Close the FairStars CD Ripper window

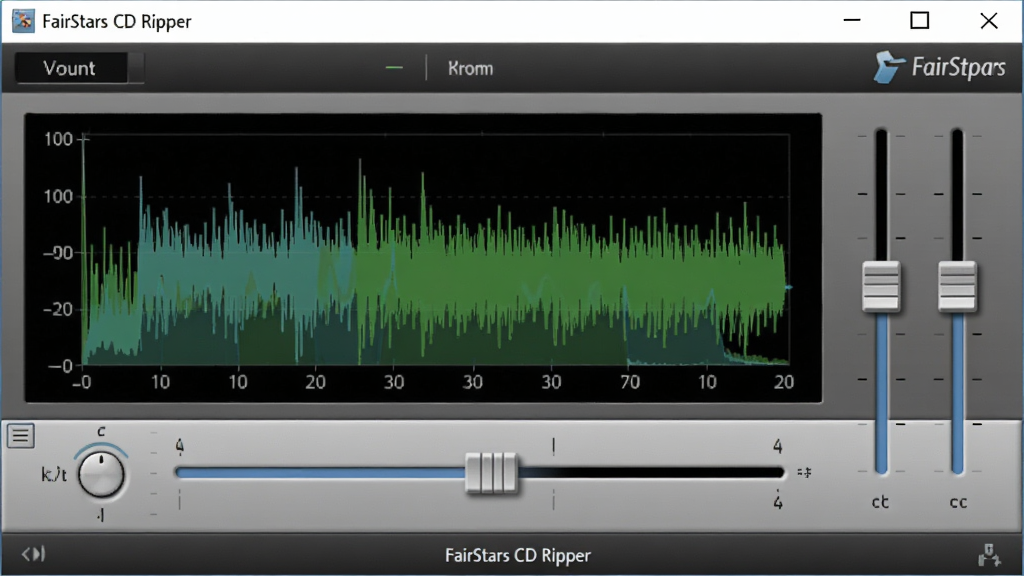989,20
